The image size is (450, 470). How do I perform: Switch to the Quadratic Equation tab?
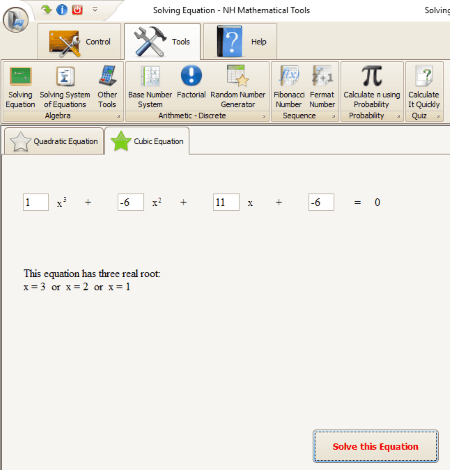pos(54,141)
